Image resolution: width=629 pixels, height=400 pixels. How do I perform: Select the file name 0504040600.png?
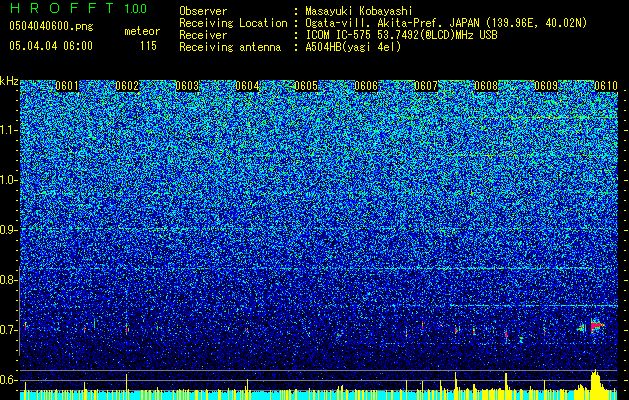(51, 26)
